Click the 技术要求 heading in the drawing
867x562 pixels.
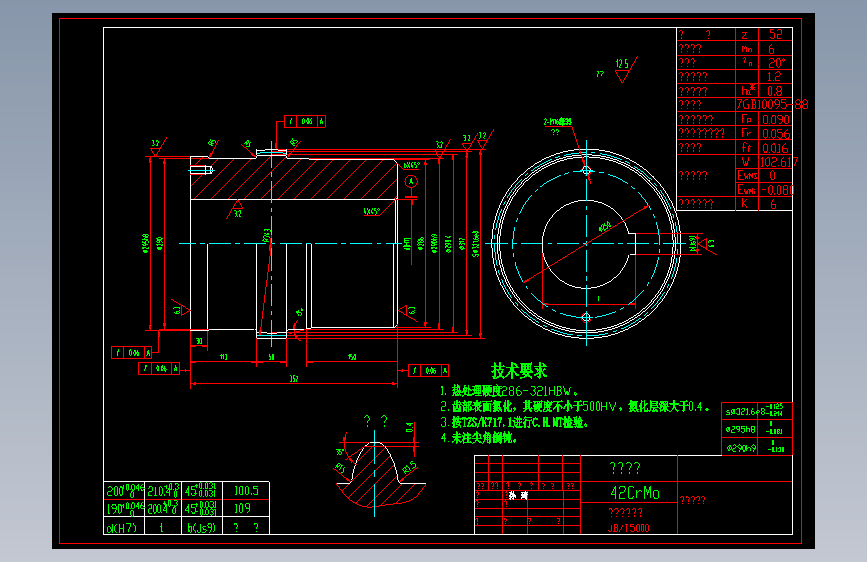click(x=519, y=371)
